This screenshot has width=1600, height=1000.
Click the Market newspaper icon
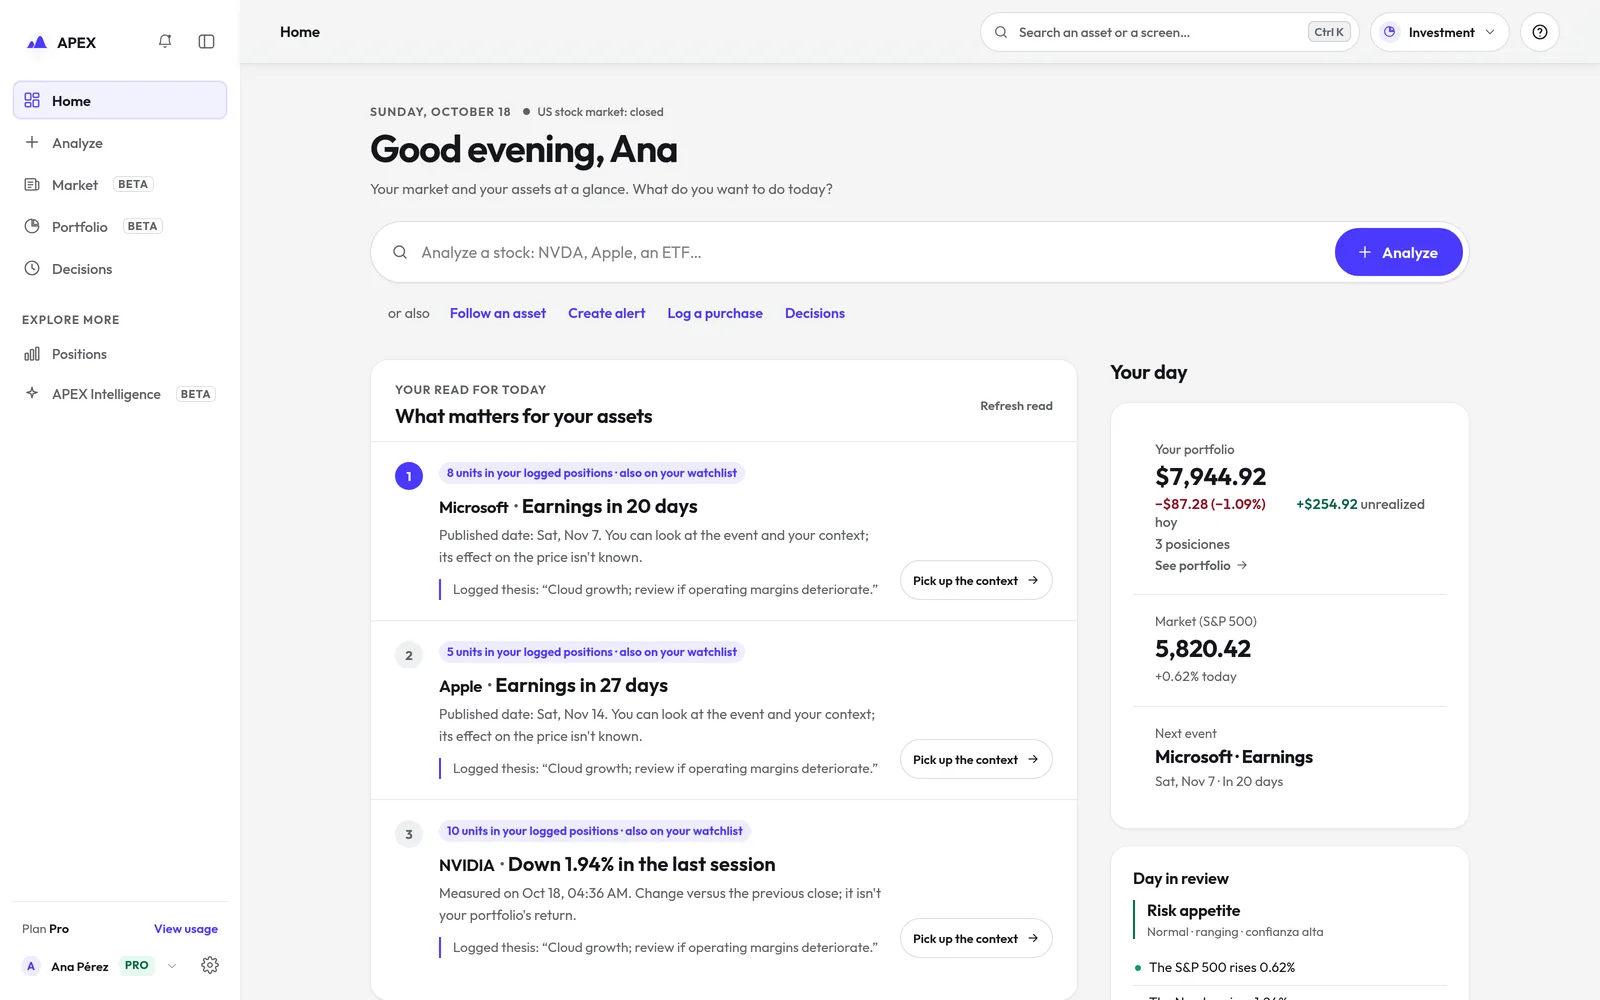coord(32,184)
